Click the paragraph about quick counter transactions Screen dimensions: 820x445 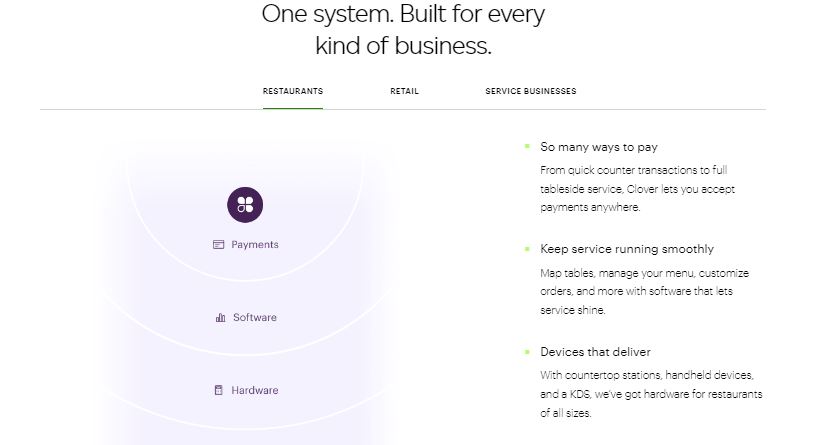[x=637, y=189]
